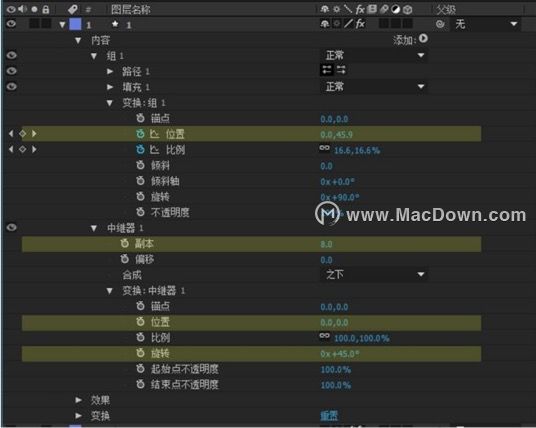Select first path direction button for 路径 1
The height and width of the screenshot is (428, 536).
(327, 70)
